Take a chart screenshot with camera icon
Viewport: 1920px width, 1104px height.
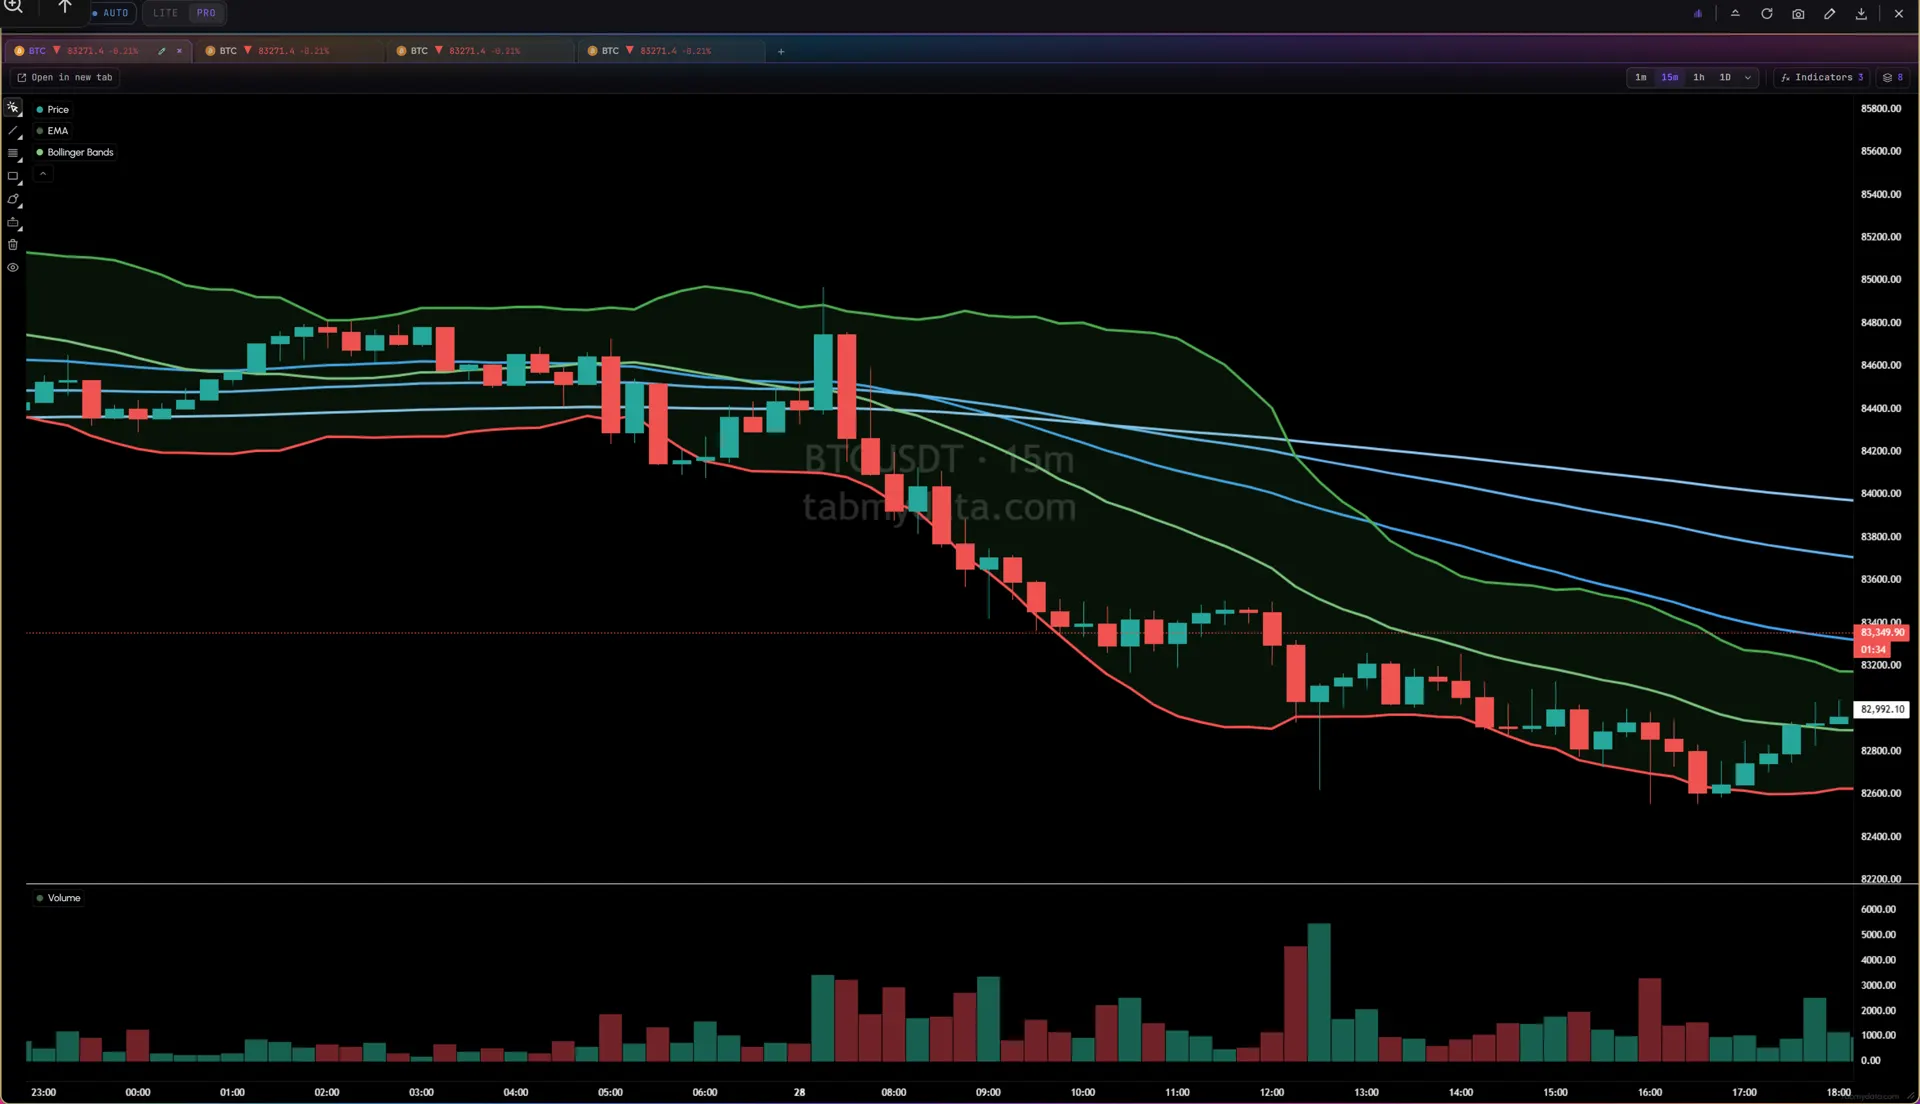[1798, 14]
